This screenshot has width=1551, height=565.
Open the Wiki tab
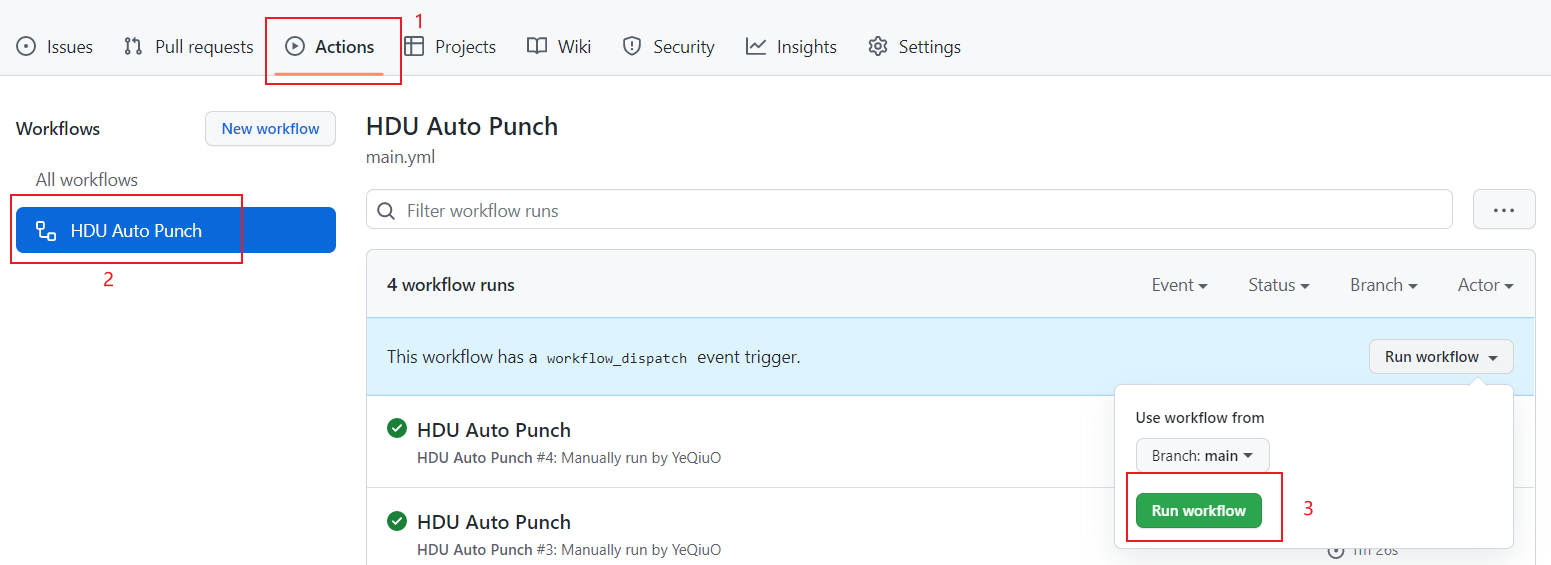pyautogui.click(x=559, y=47)
